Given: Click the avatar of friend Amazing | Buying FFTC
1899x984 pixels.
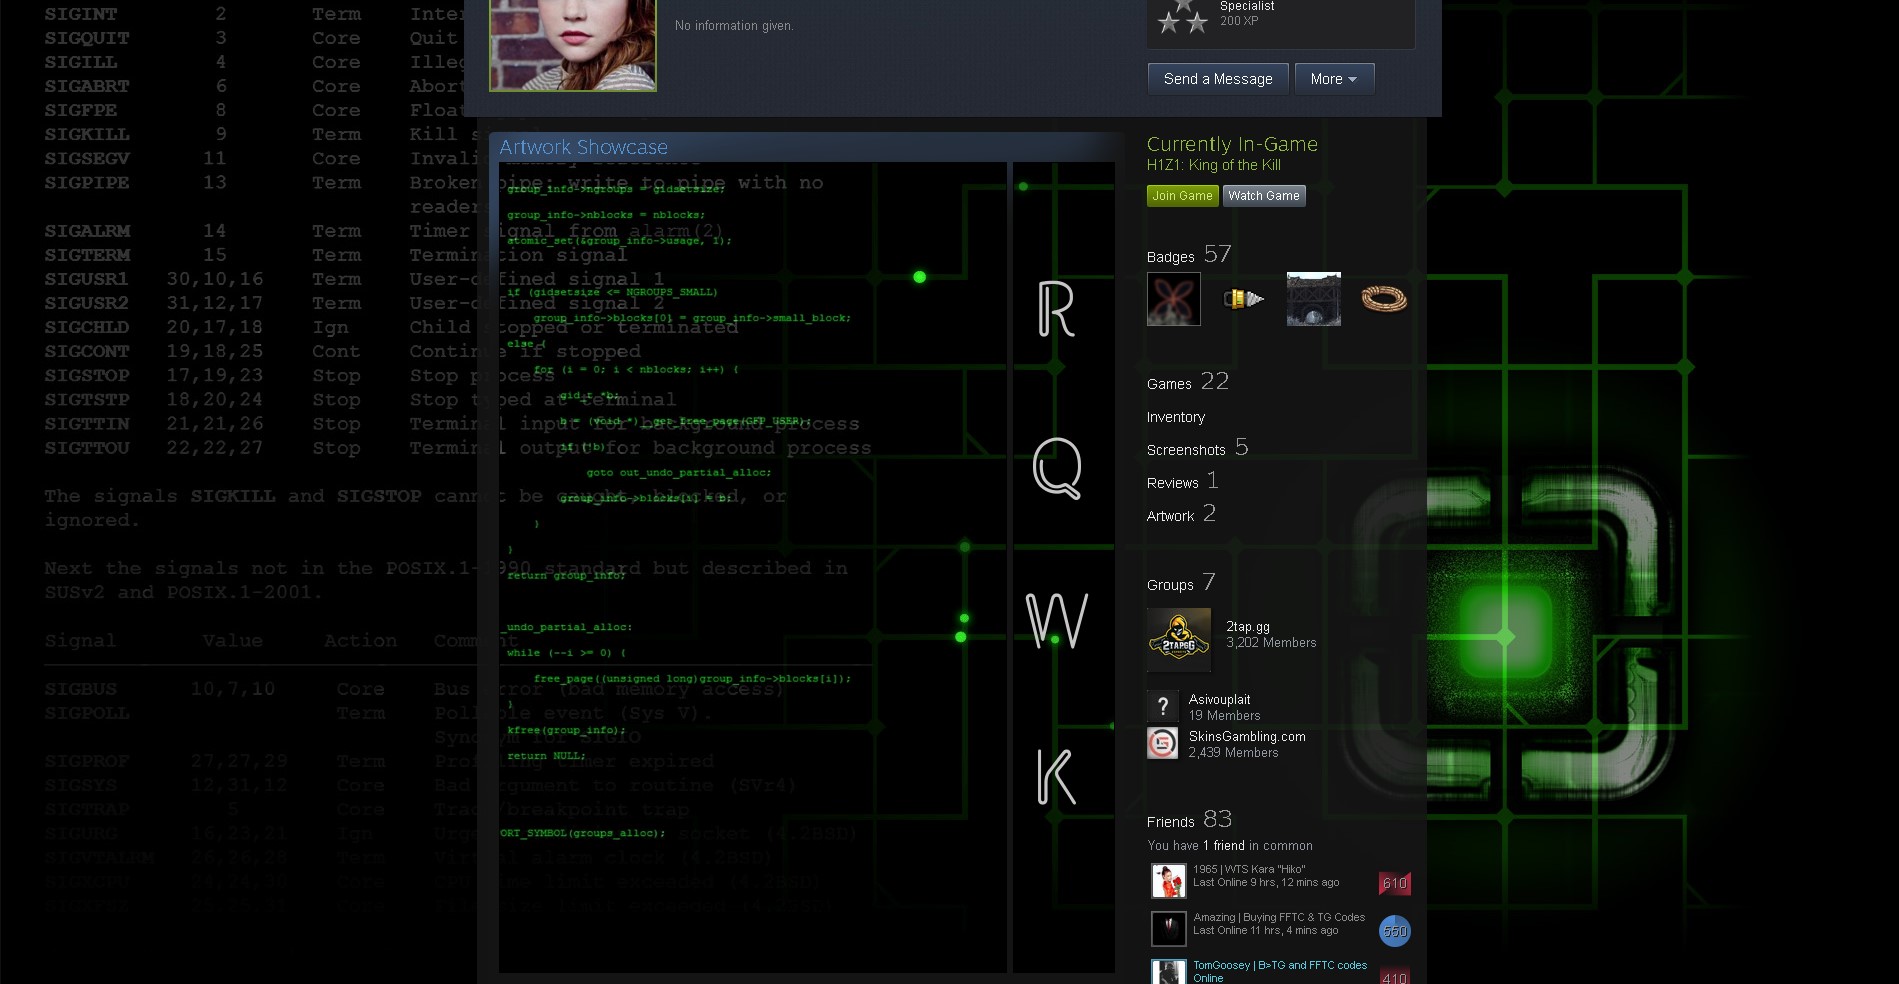Looking at the screenshot, I should [x=1168, y=929].
